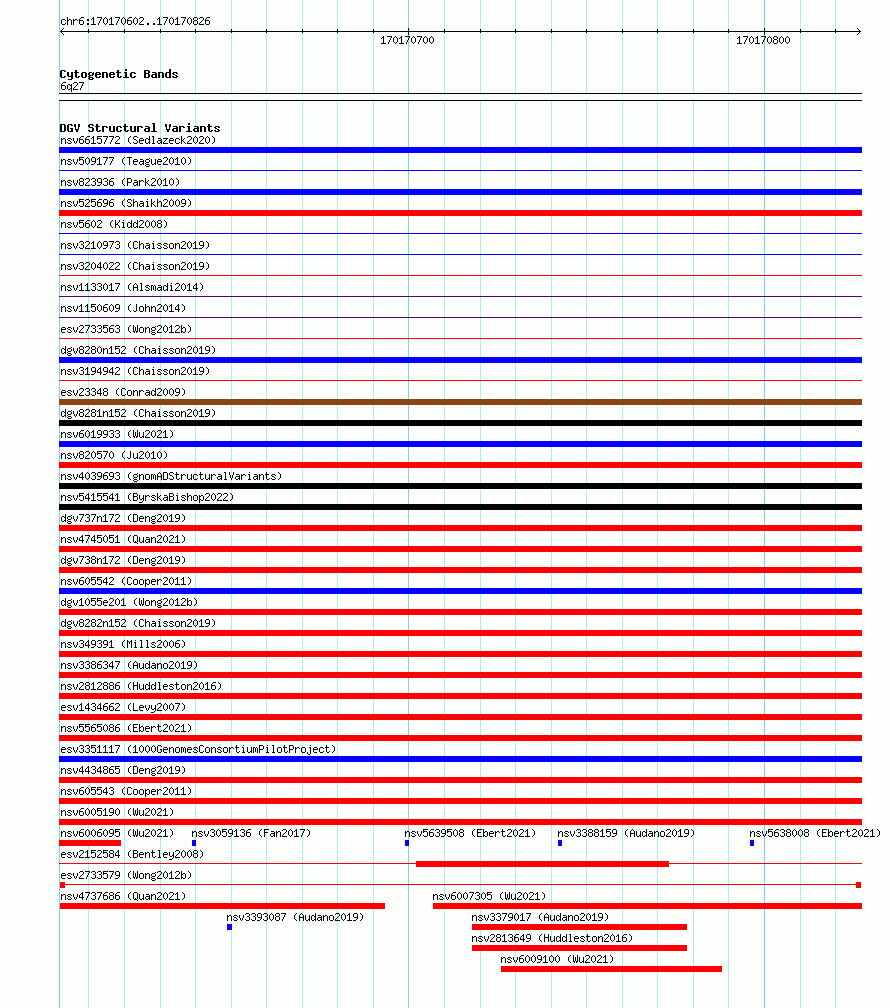Click nsv3386347 (Audano2019) label
The width and height of the screenshot is (890, 1008).
point(129,665)
